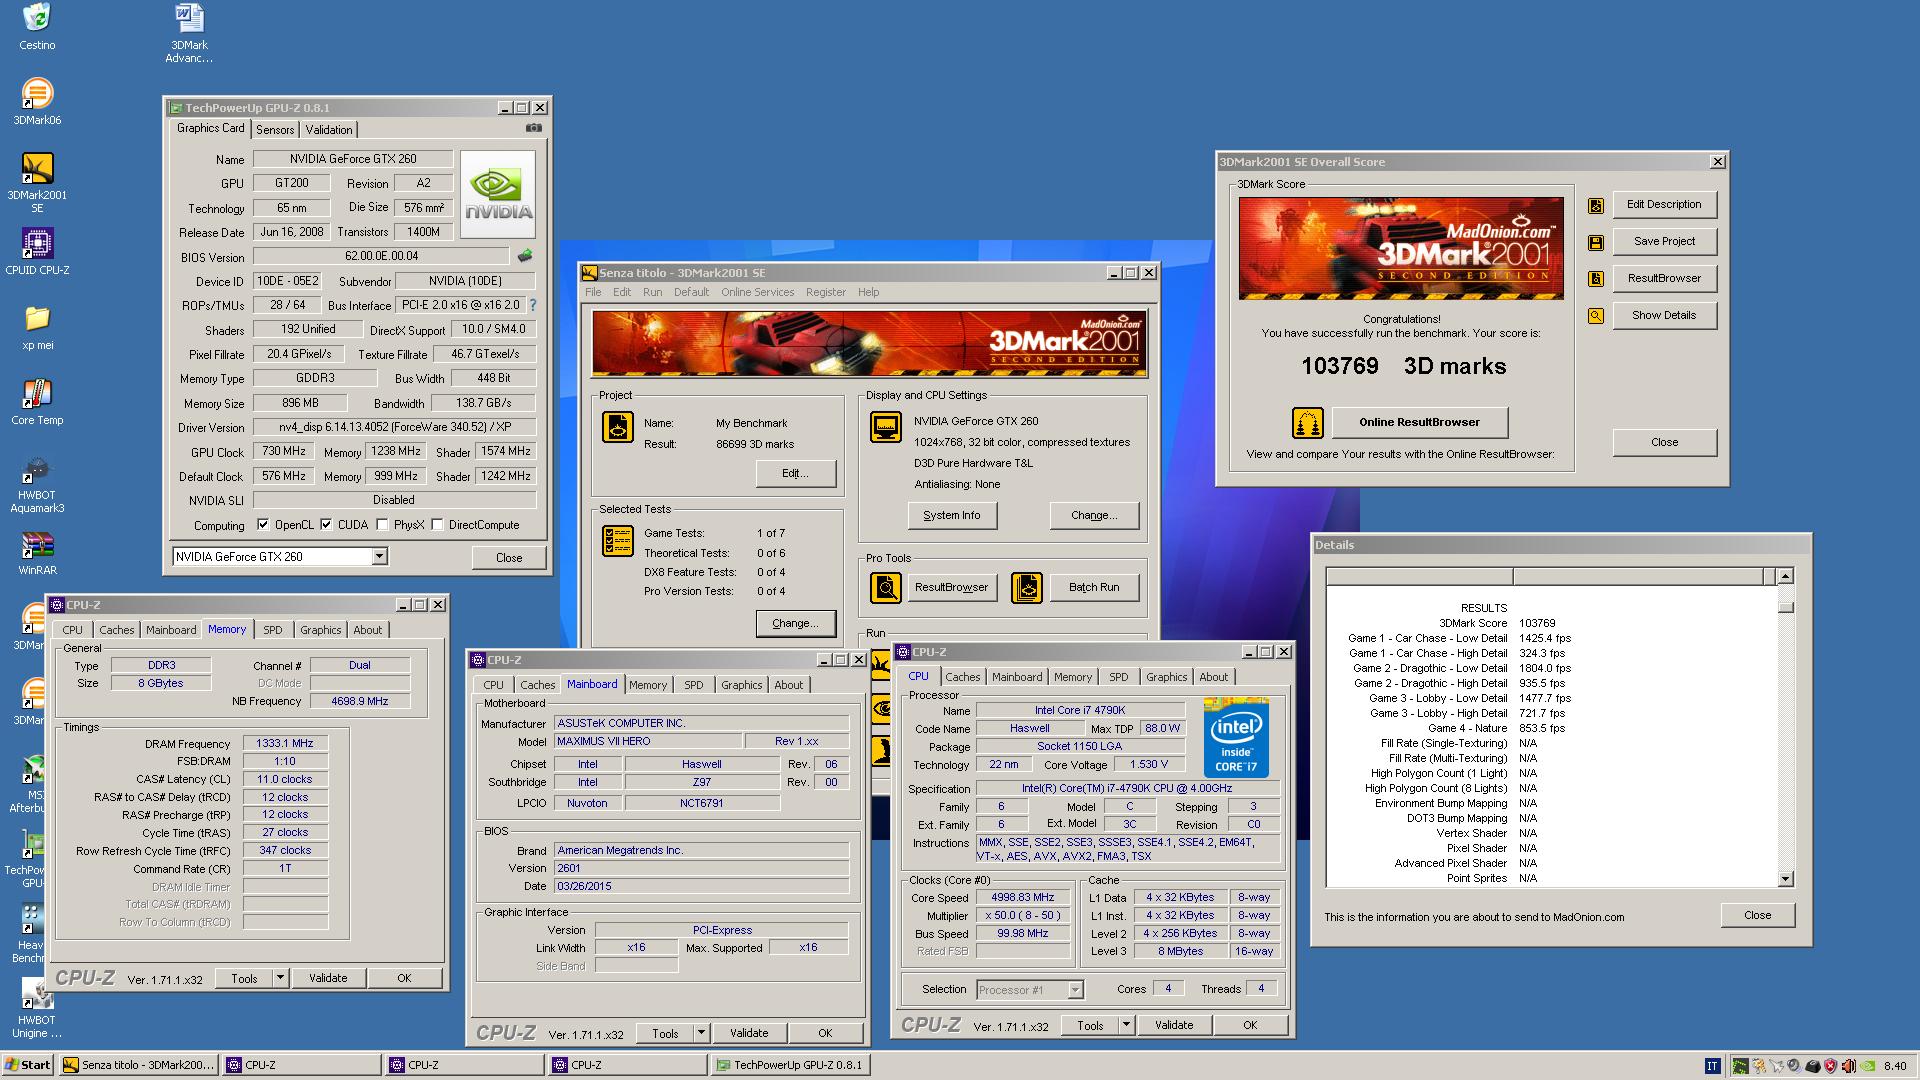
Task: Click Change button under Selected Tests
Action: tap(796, 623)
